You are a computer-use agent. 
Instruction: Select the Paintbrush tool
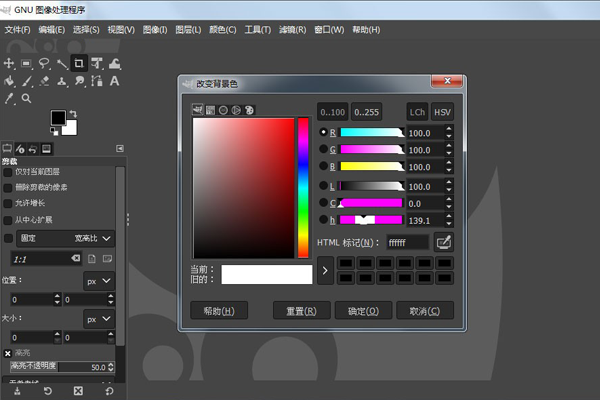point(26,81)
